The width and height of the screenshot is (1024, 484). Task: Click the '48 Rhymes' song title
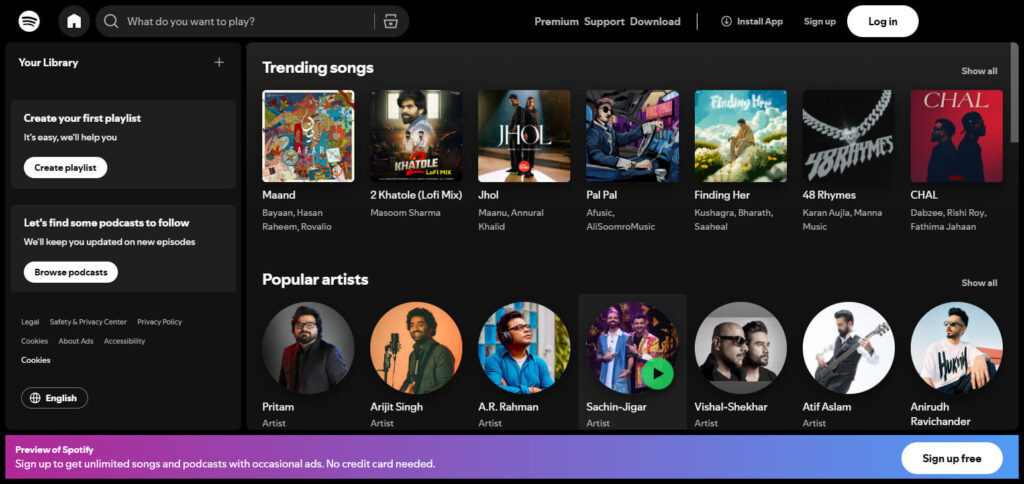pyautogui.click(x=829, y=195)
